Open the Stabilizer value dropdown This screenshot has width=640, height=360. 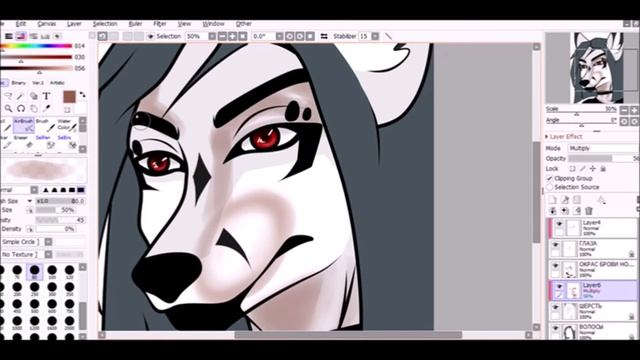click(375, 36)
